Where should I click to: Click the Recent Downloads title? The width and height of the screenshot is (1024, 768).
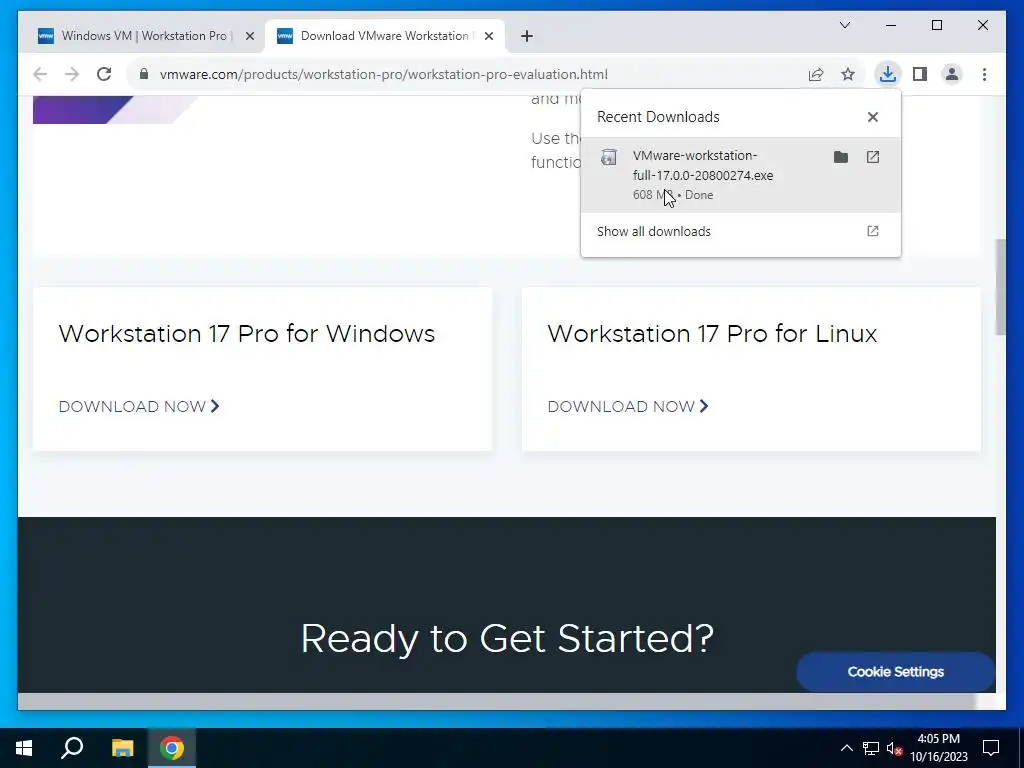coord(658,117)
